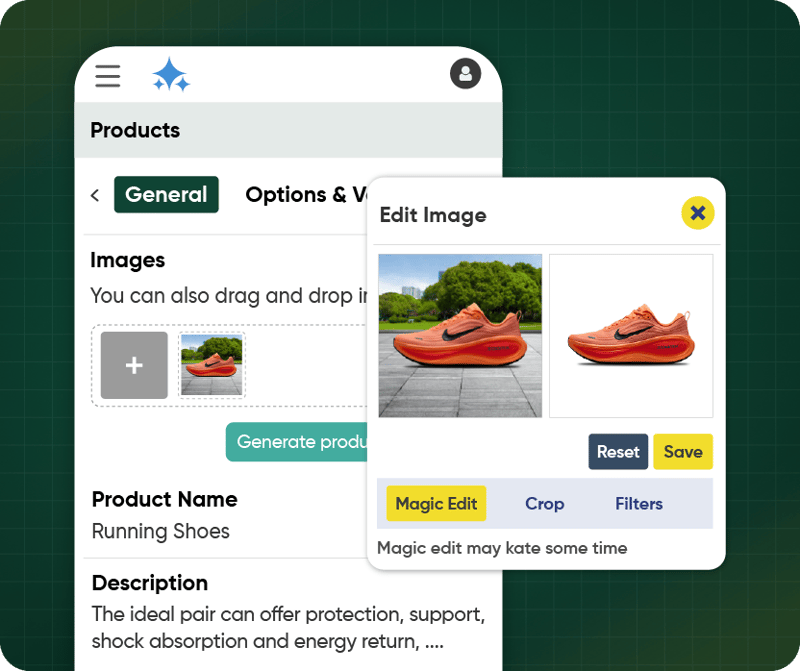Select the General tab

[x=166, y=195]
